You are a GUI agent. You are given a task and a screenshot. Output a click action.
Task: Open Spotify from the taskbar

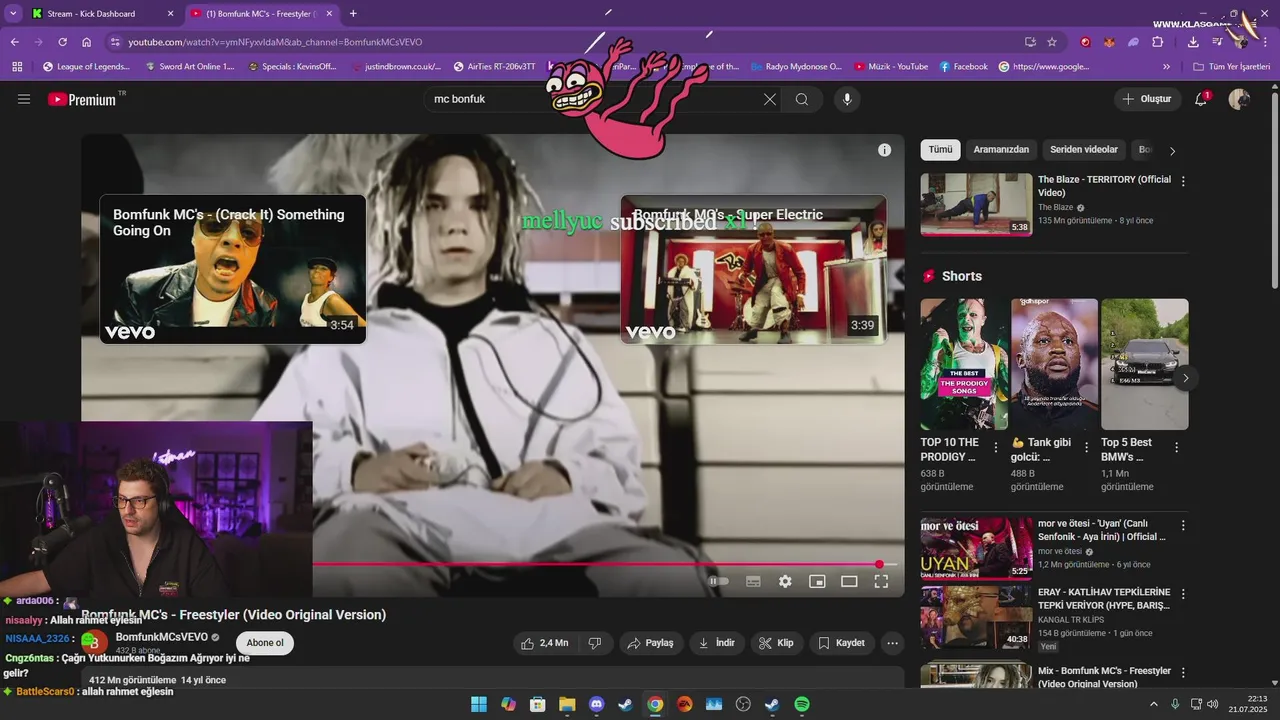(802, 704)
